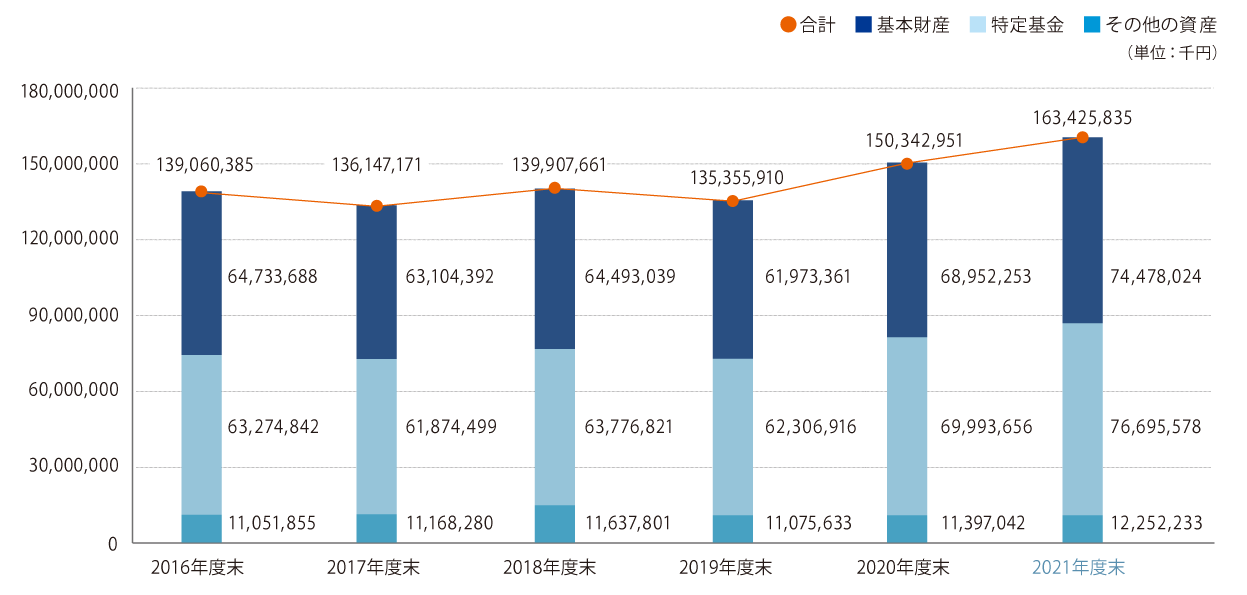
Task: Click the 2016年度末 axis label
Action: pos(197,568)
